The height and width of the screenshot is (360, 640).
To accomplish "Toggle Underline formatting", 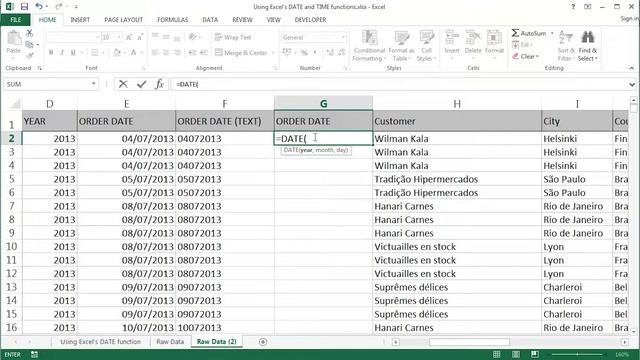I will click(x=73, y=53).
